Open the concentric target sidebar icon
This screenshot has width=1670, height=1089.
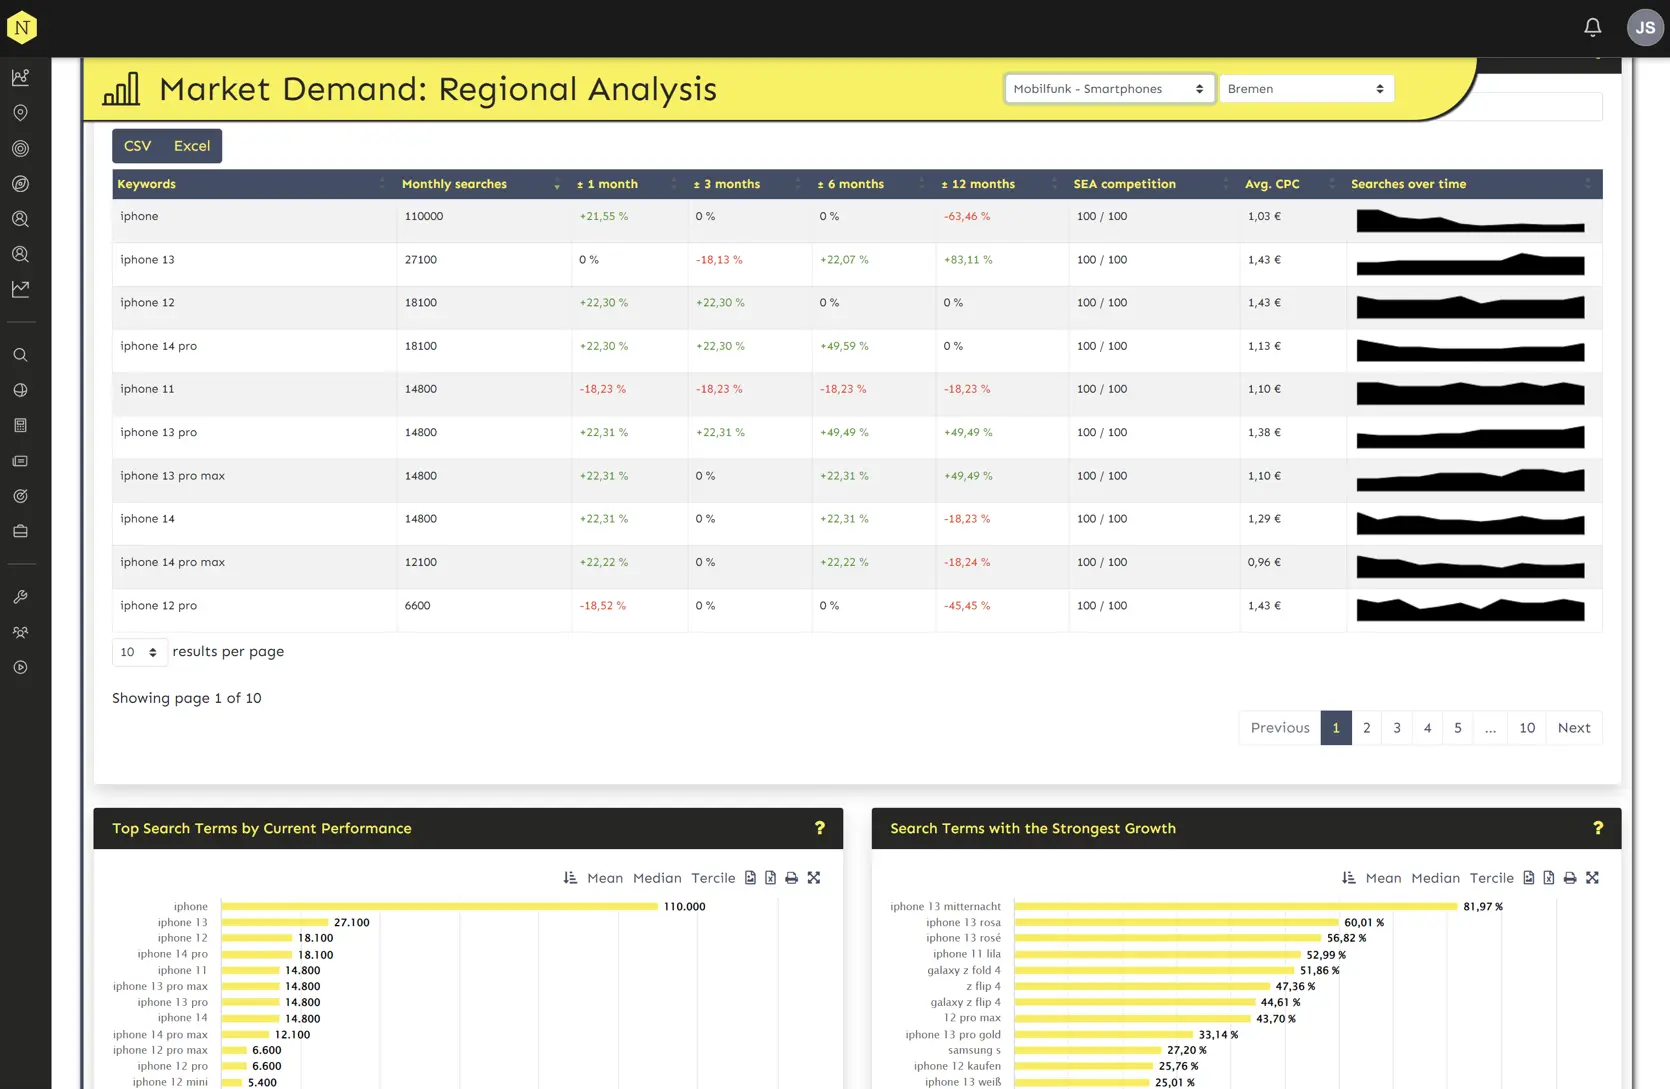[x=20, y=148]
